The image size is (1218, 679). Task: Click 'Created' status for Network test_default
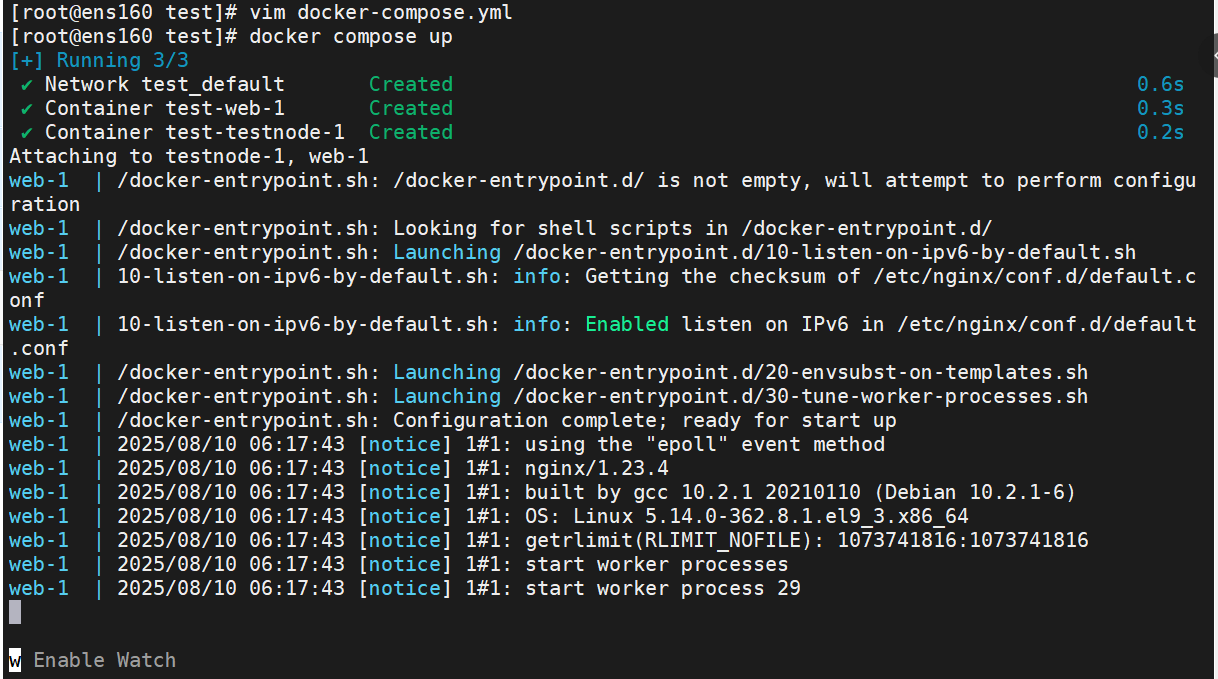411,84
